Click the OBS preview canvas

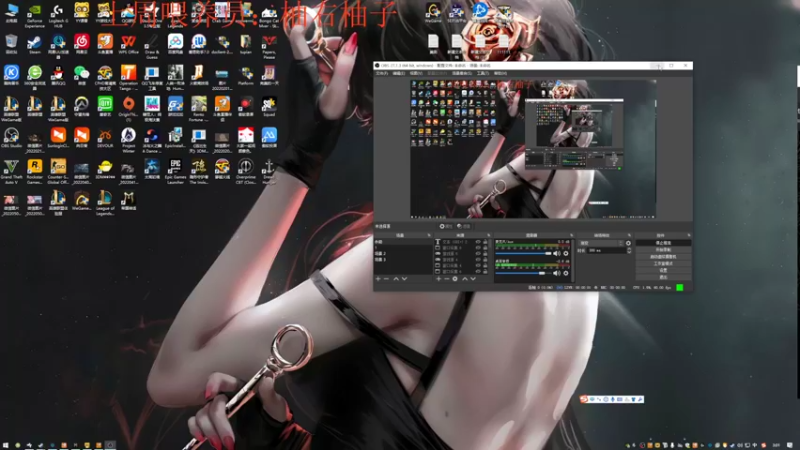coord(533,149)
